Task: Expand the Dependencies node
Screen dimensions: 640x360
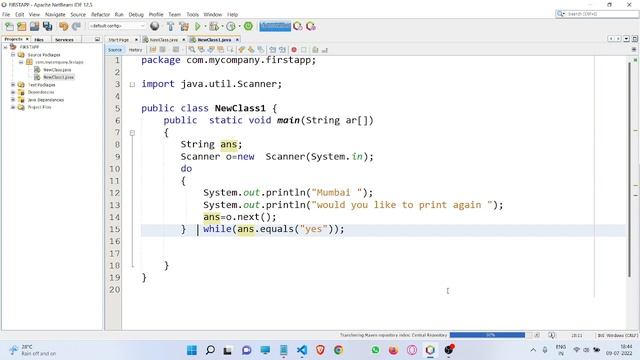Action: pos(13,92)
